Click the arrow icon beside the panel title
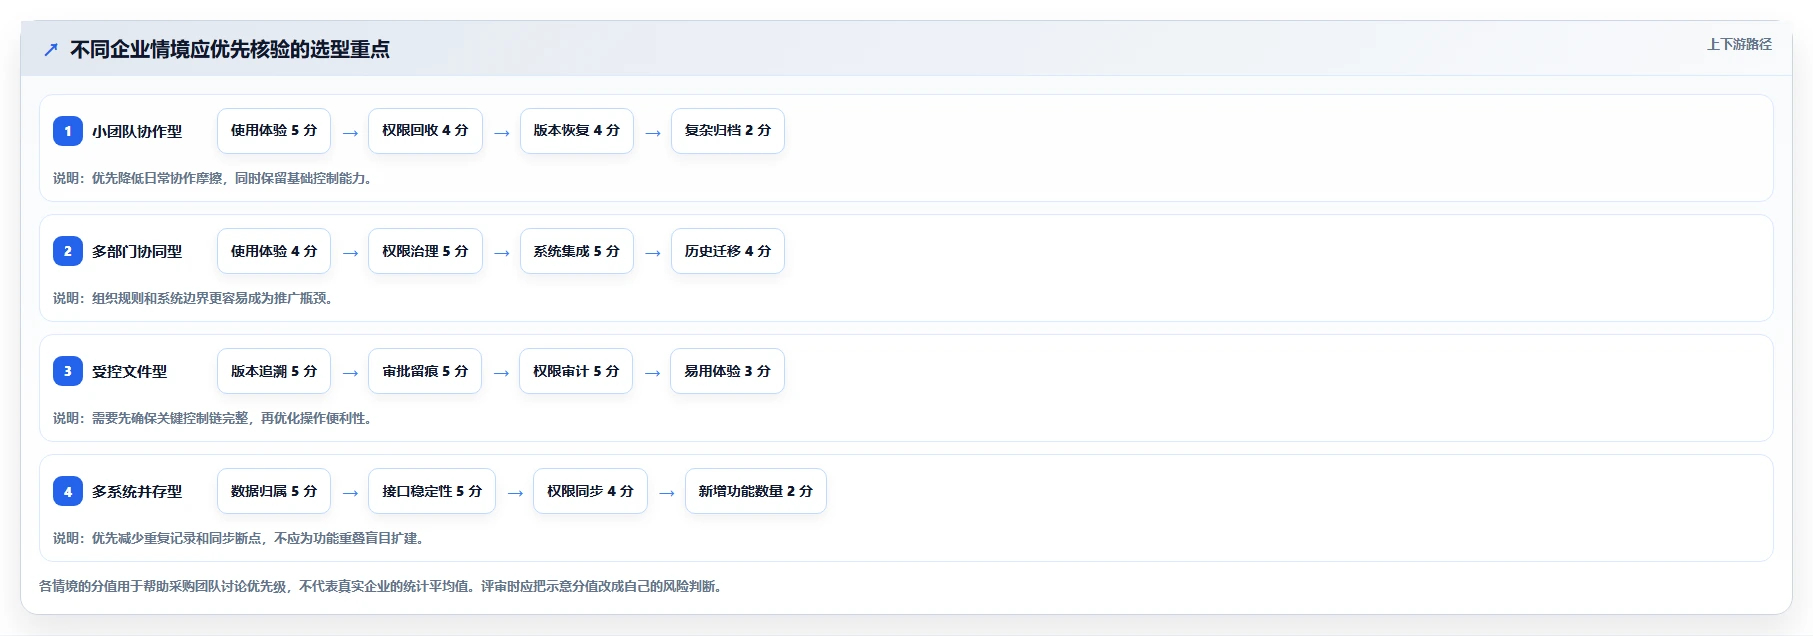Image resolution: width=1813 pixels, height=636 pixels. point(51,49)
